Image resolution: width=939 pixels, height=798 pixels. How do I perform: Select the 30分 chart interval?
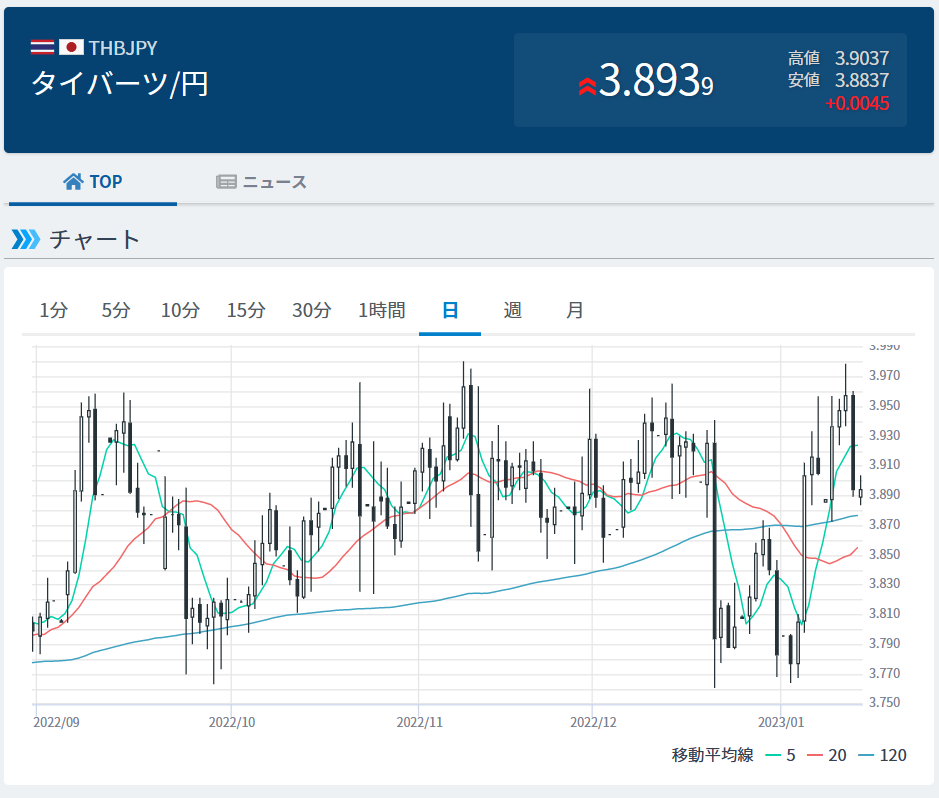(311, 310)
